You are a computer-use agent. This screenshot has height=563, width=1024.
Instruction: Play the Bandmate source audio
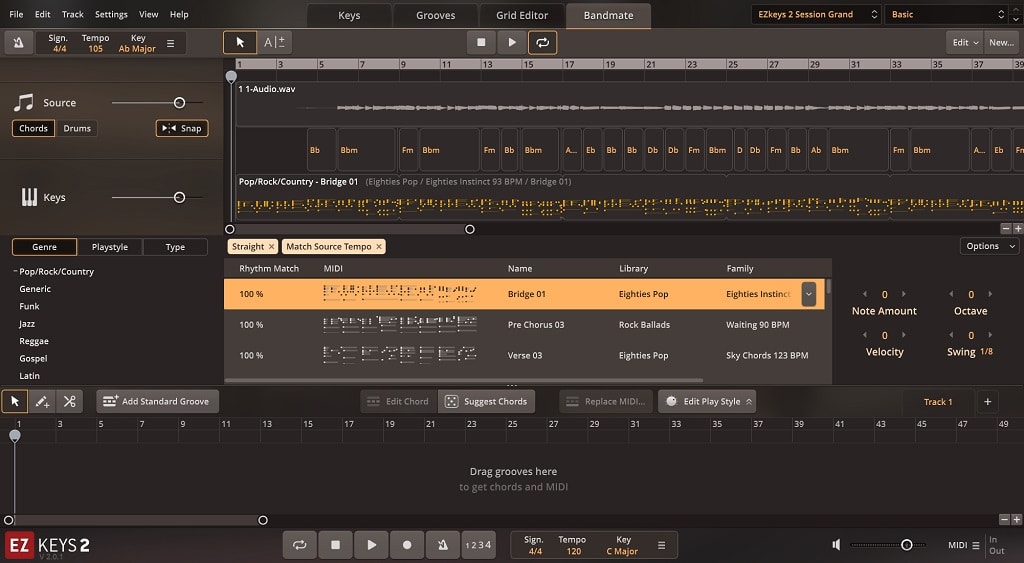[512, 42]
